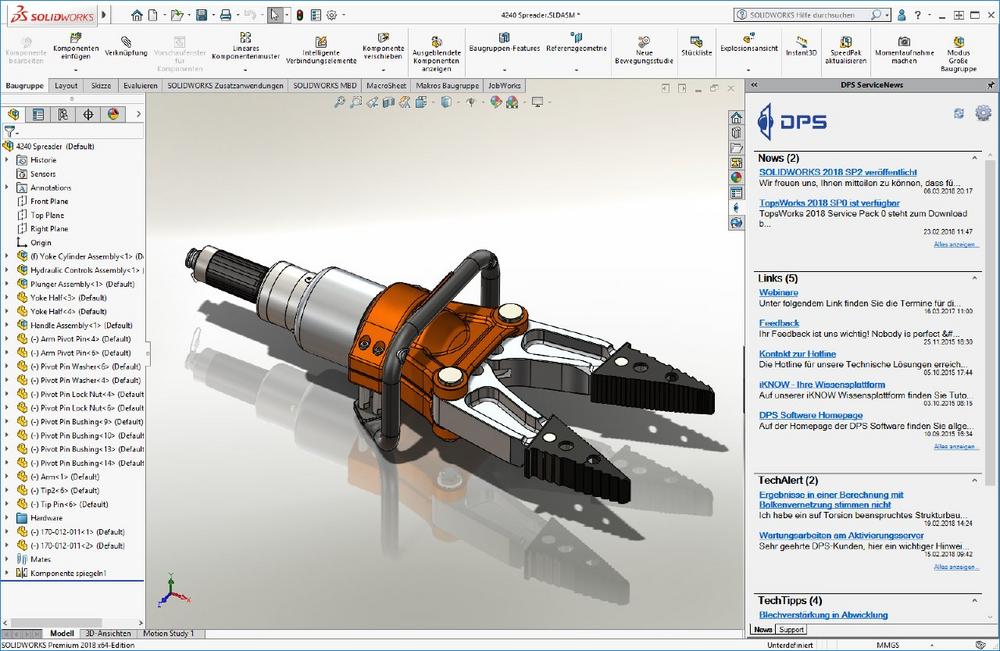Show Ausgeblendete Komponenten anzeigen
This screenshot has width=1000, height=651.
coord(436,54)
